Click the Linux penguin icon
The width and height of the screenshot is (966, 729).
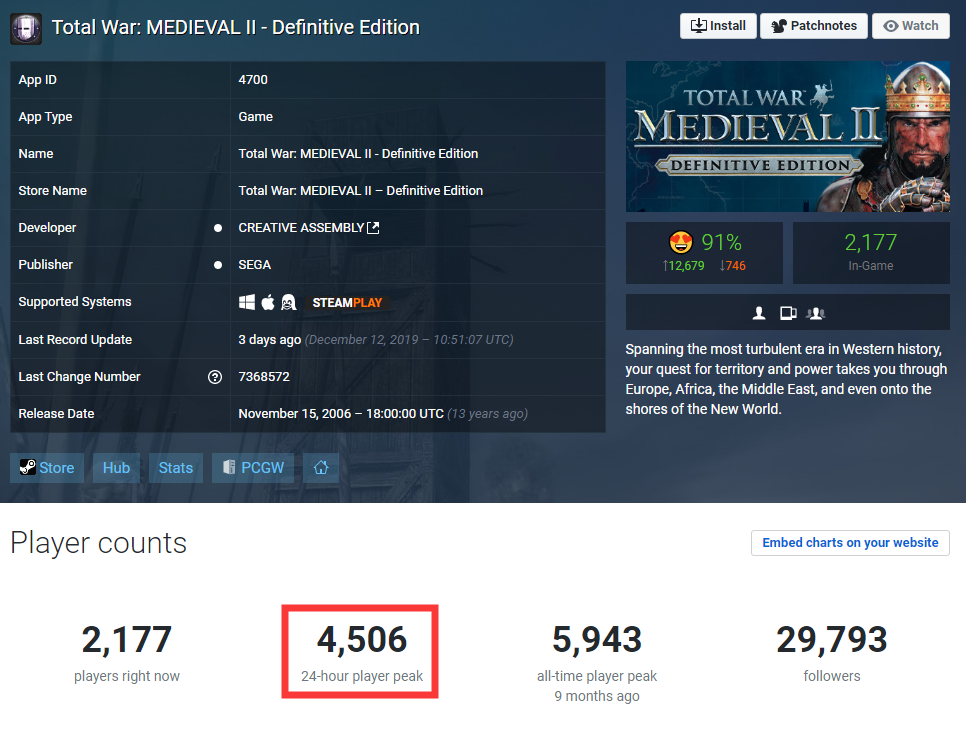(x=287, y=302)
